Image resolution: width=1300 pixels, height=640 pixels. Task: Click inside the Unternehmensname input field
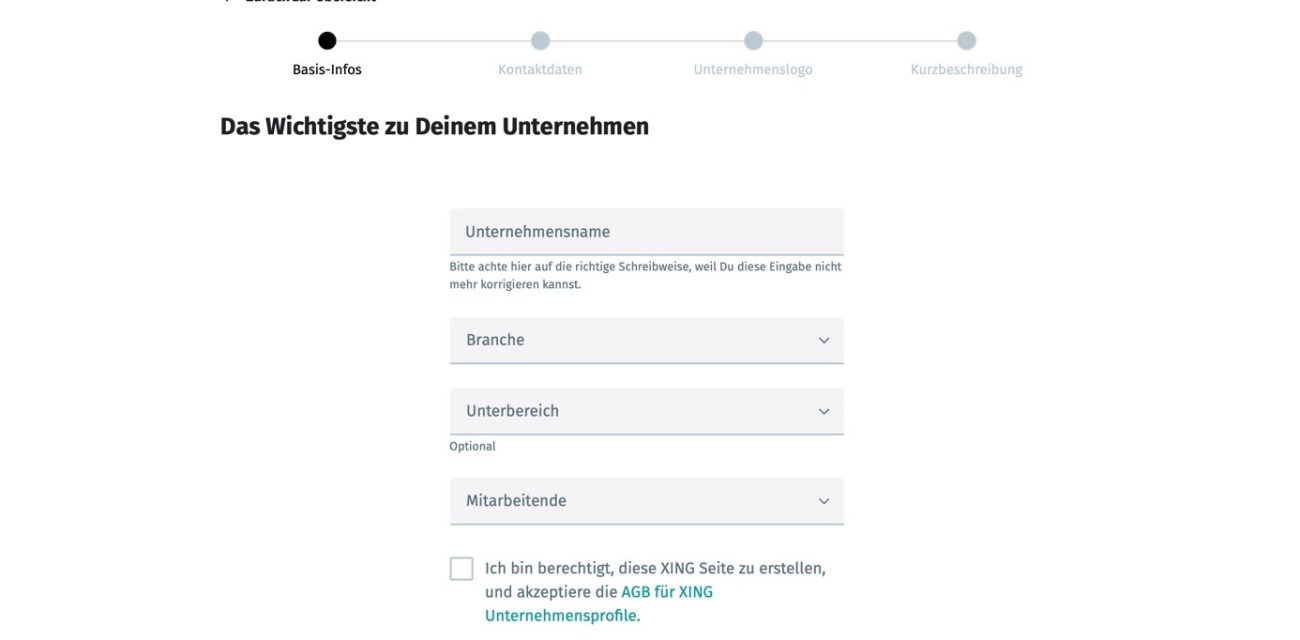(647, 230)
